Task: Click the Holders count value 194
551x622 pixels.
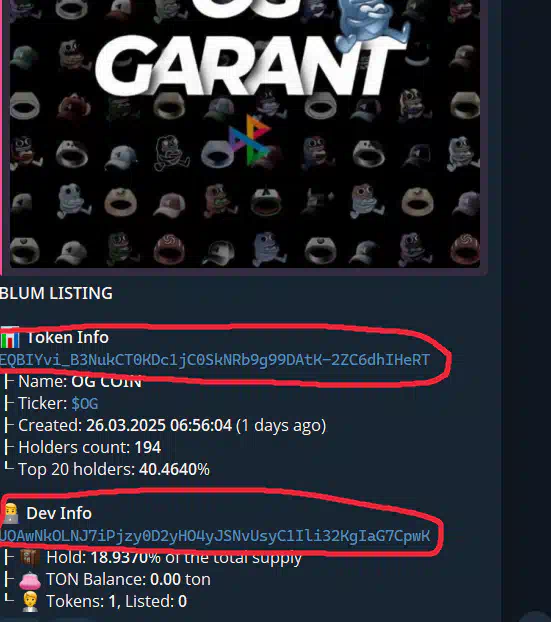Action: pyautogui.click(x=148, y=447)
